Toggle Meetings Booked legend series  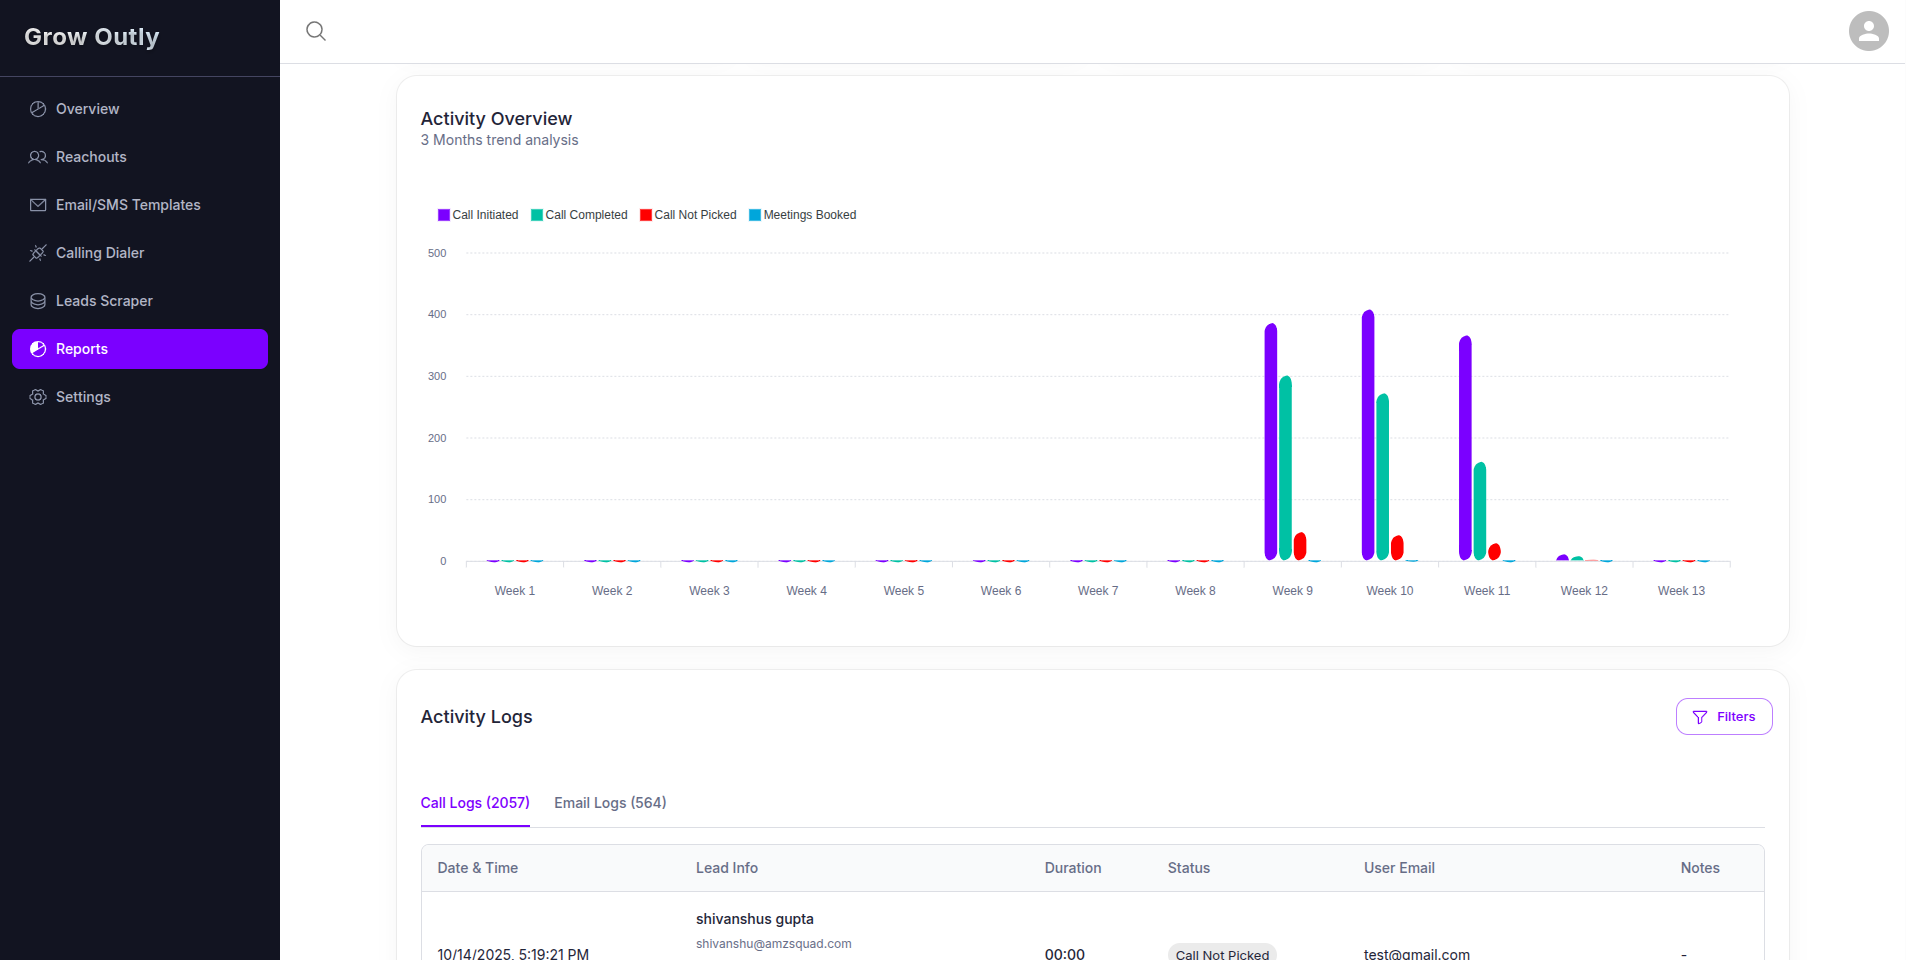[802, 215]
